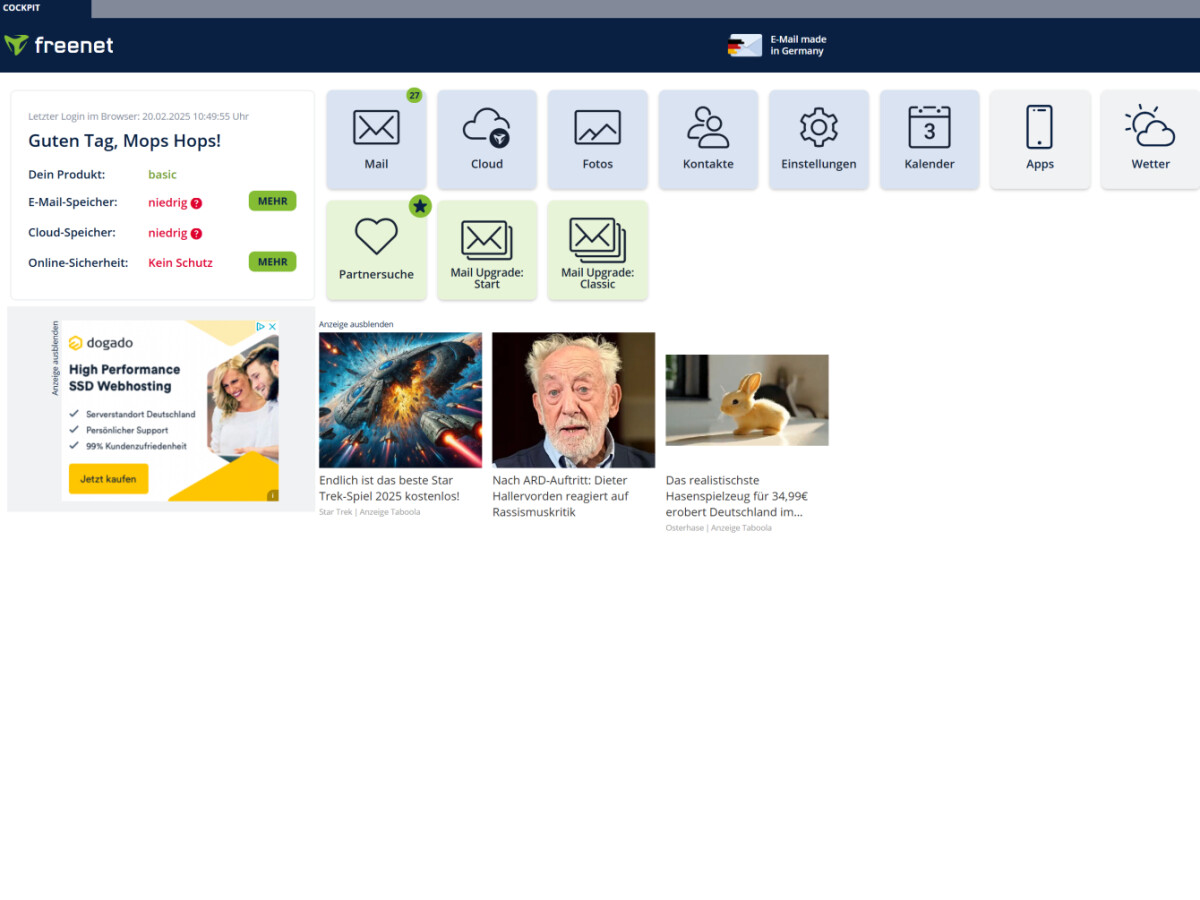Image resolution: width=1200 pixels, height=900 pixels.
Task: Click MEHR next to E-Mail-Speicher
Action: 272,201
